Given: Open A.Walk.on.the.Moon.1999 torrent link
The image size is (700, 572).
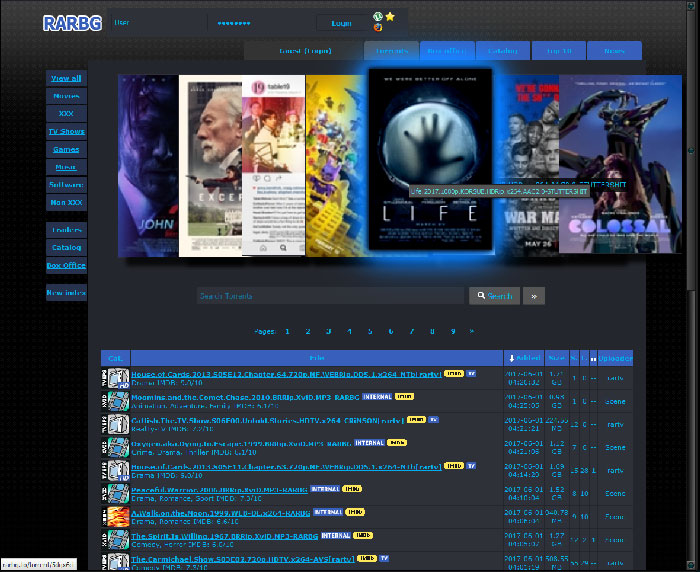Looking at the screenshot, I should [221, 513].
